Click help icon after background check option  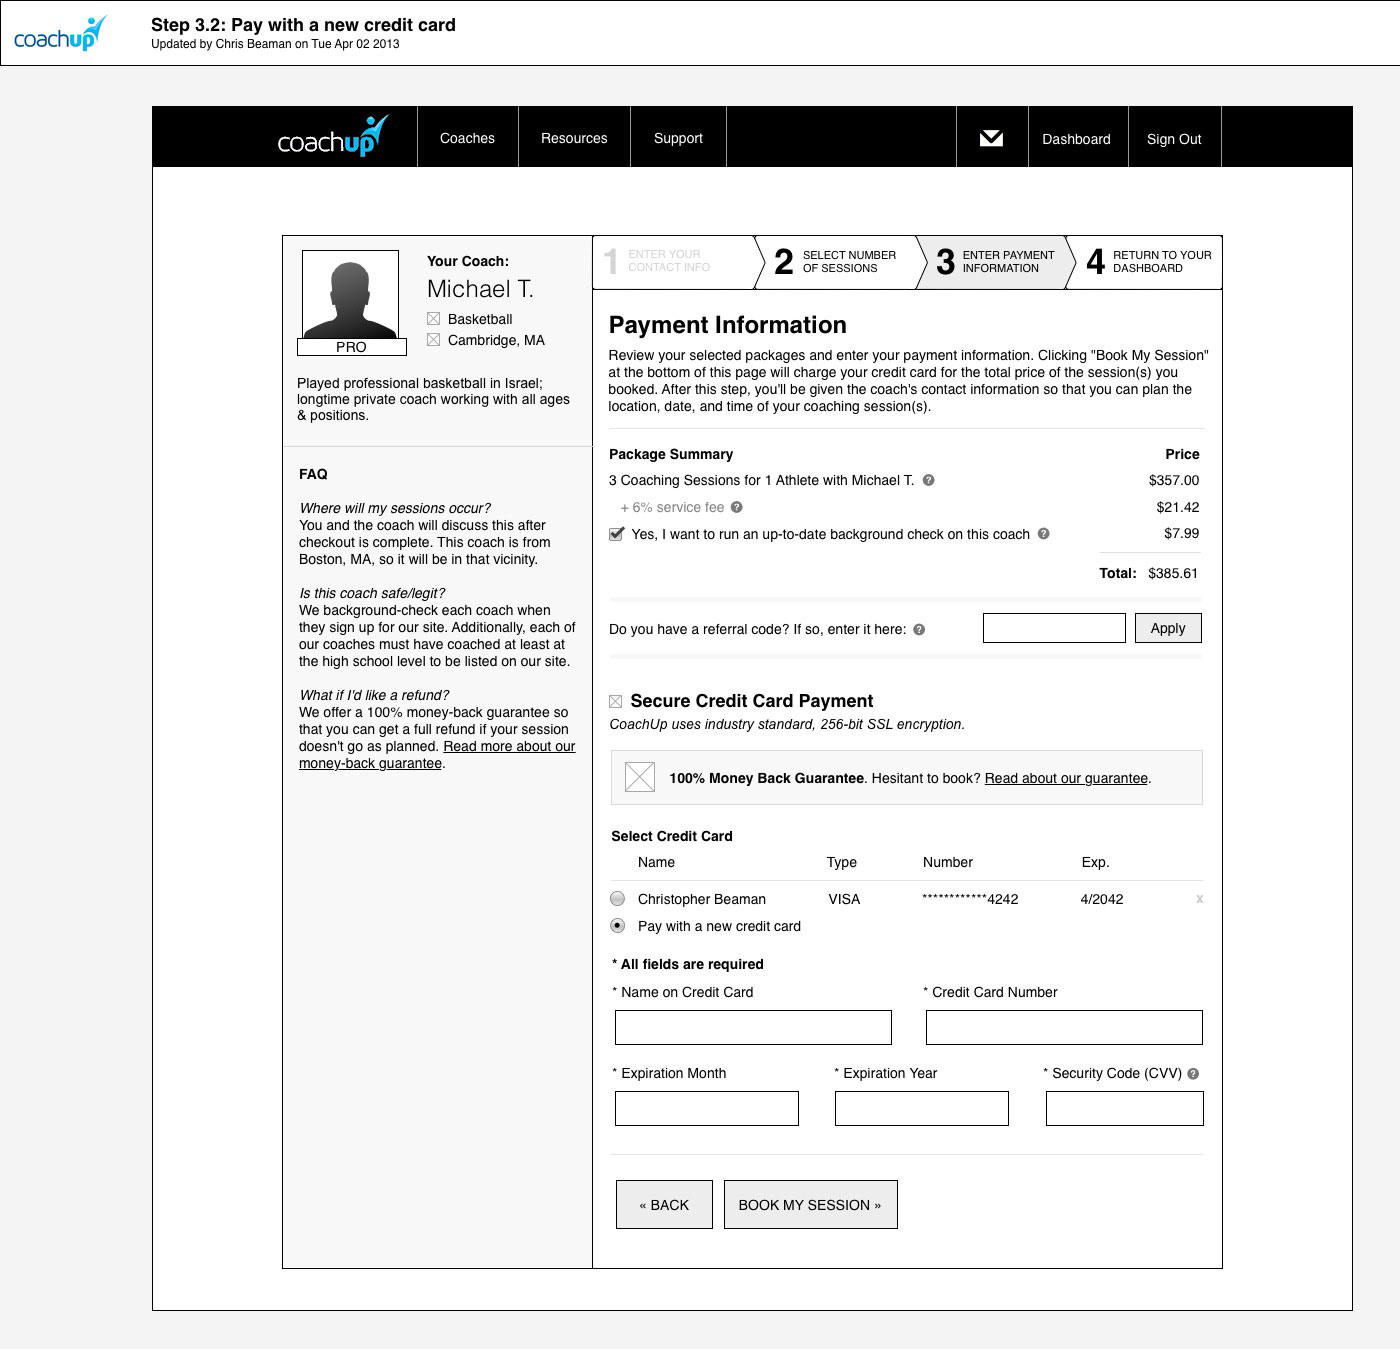tap(1043, 534)
